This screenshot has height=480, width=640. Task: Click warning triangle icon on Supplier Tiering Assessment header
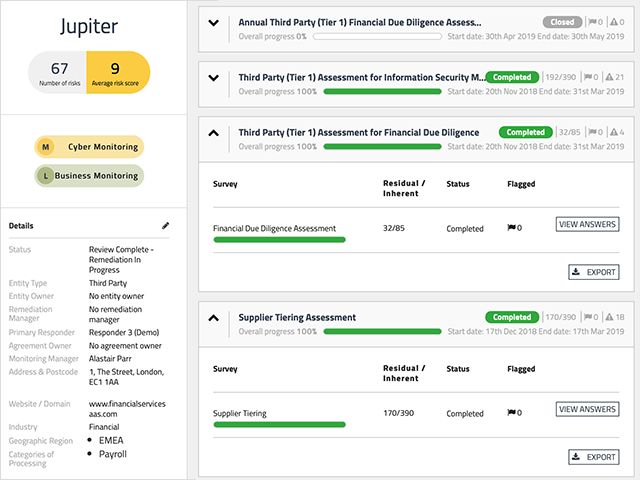tap(608, 318)
